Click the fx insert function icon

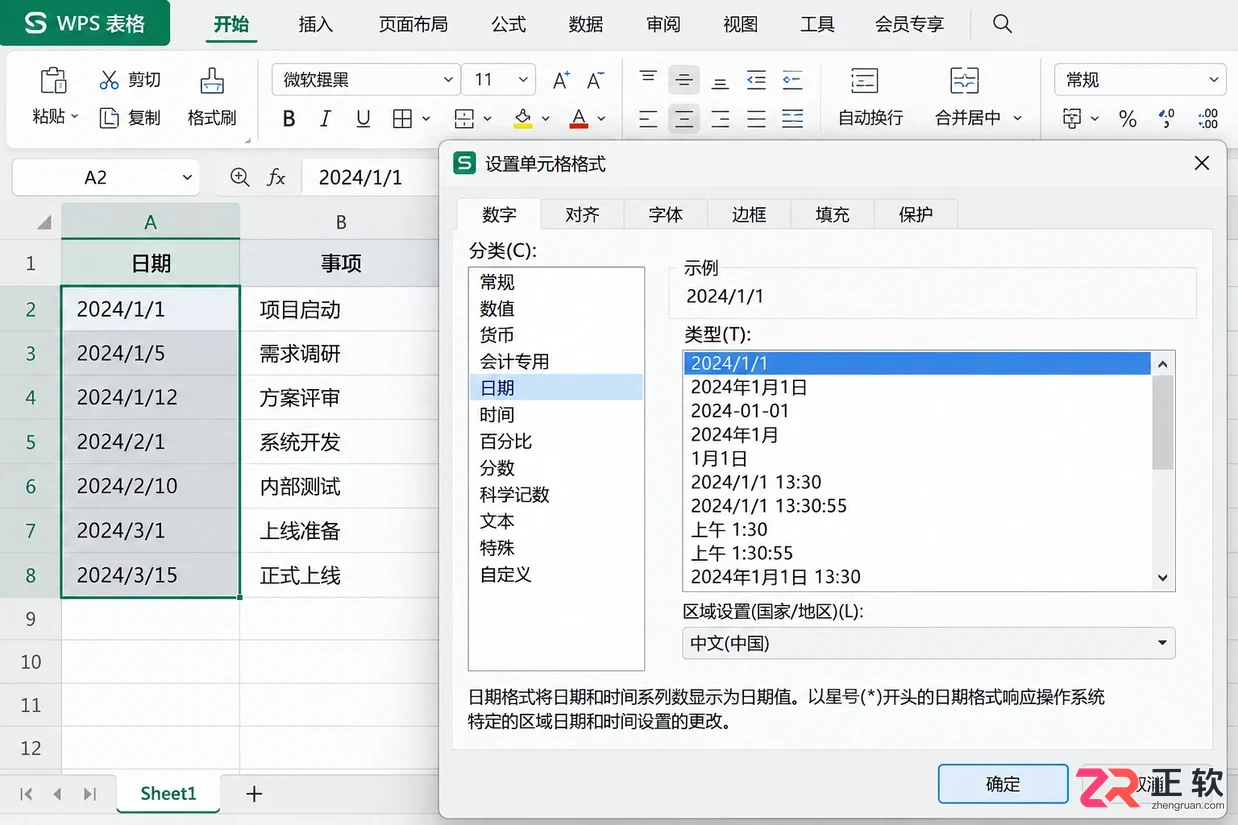277,178
